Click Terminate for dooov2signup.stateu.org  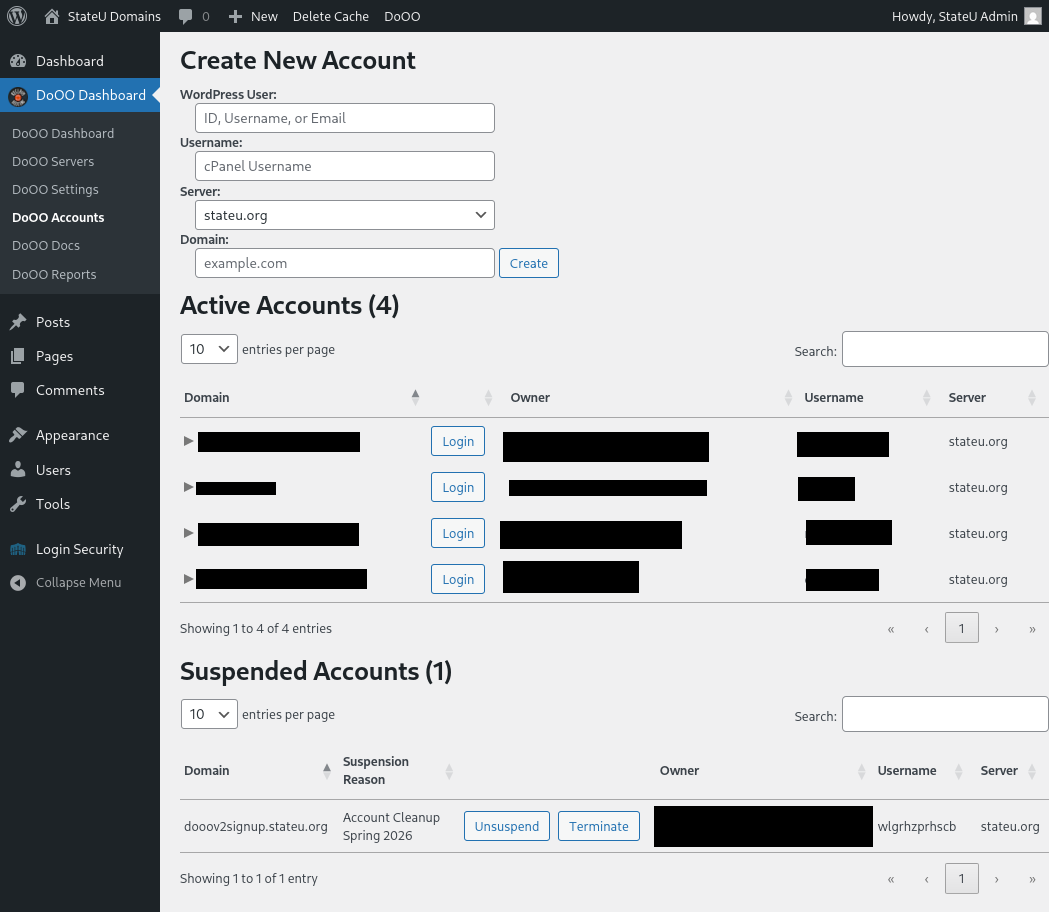pyautogui.click(x=599, y=826)
